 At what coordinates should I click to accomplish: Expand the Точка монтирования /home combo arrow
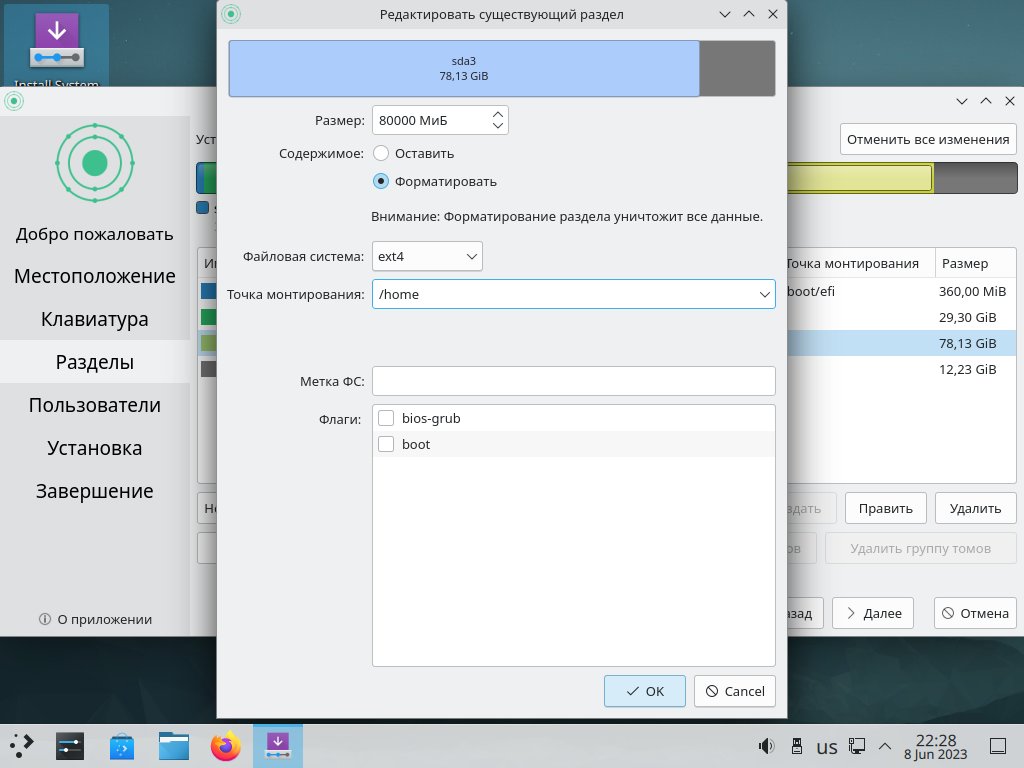[764, 295]
